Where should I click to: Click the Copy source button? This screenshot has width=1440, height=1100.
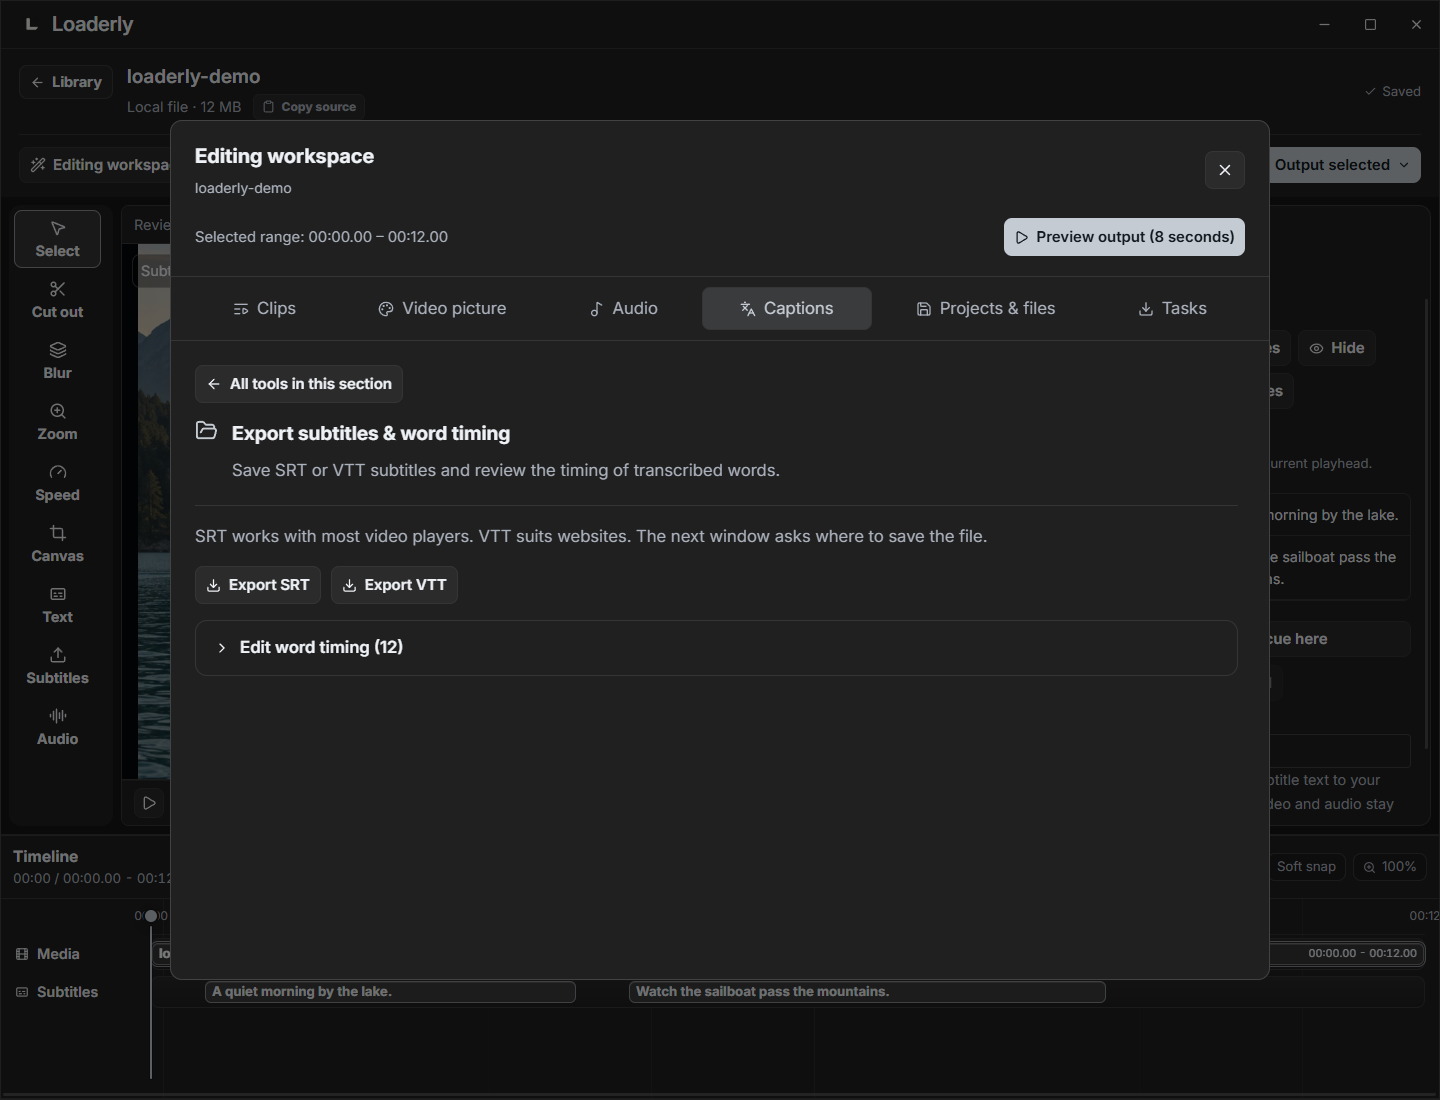tap(309, 107)
